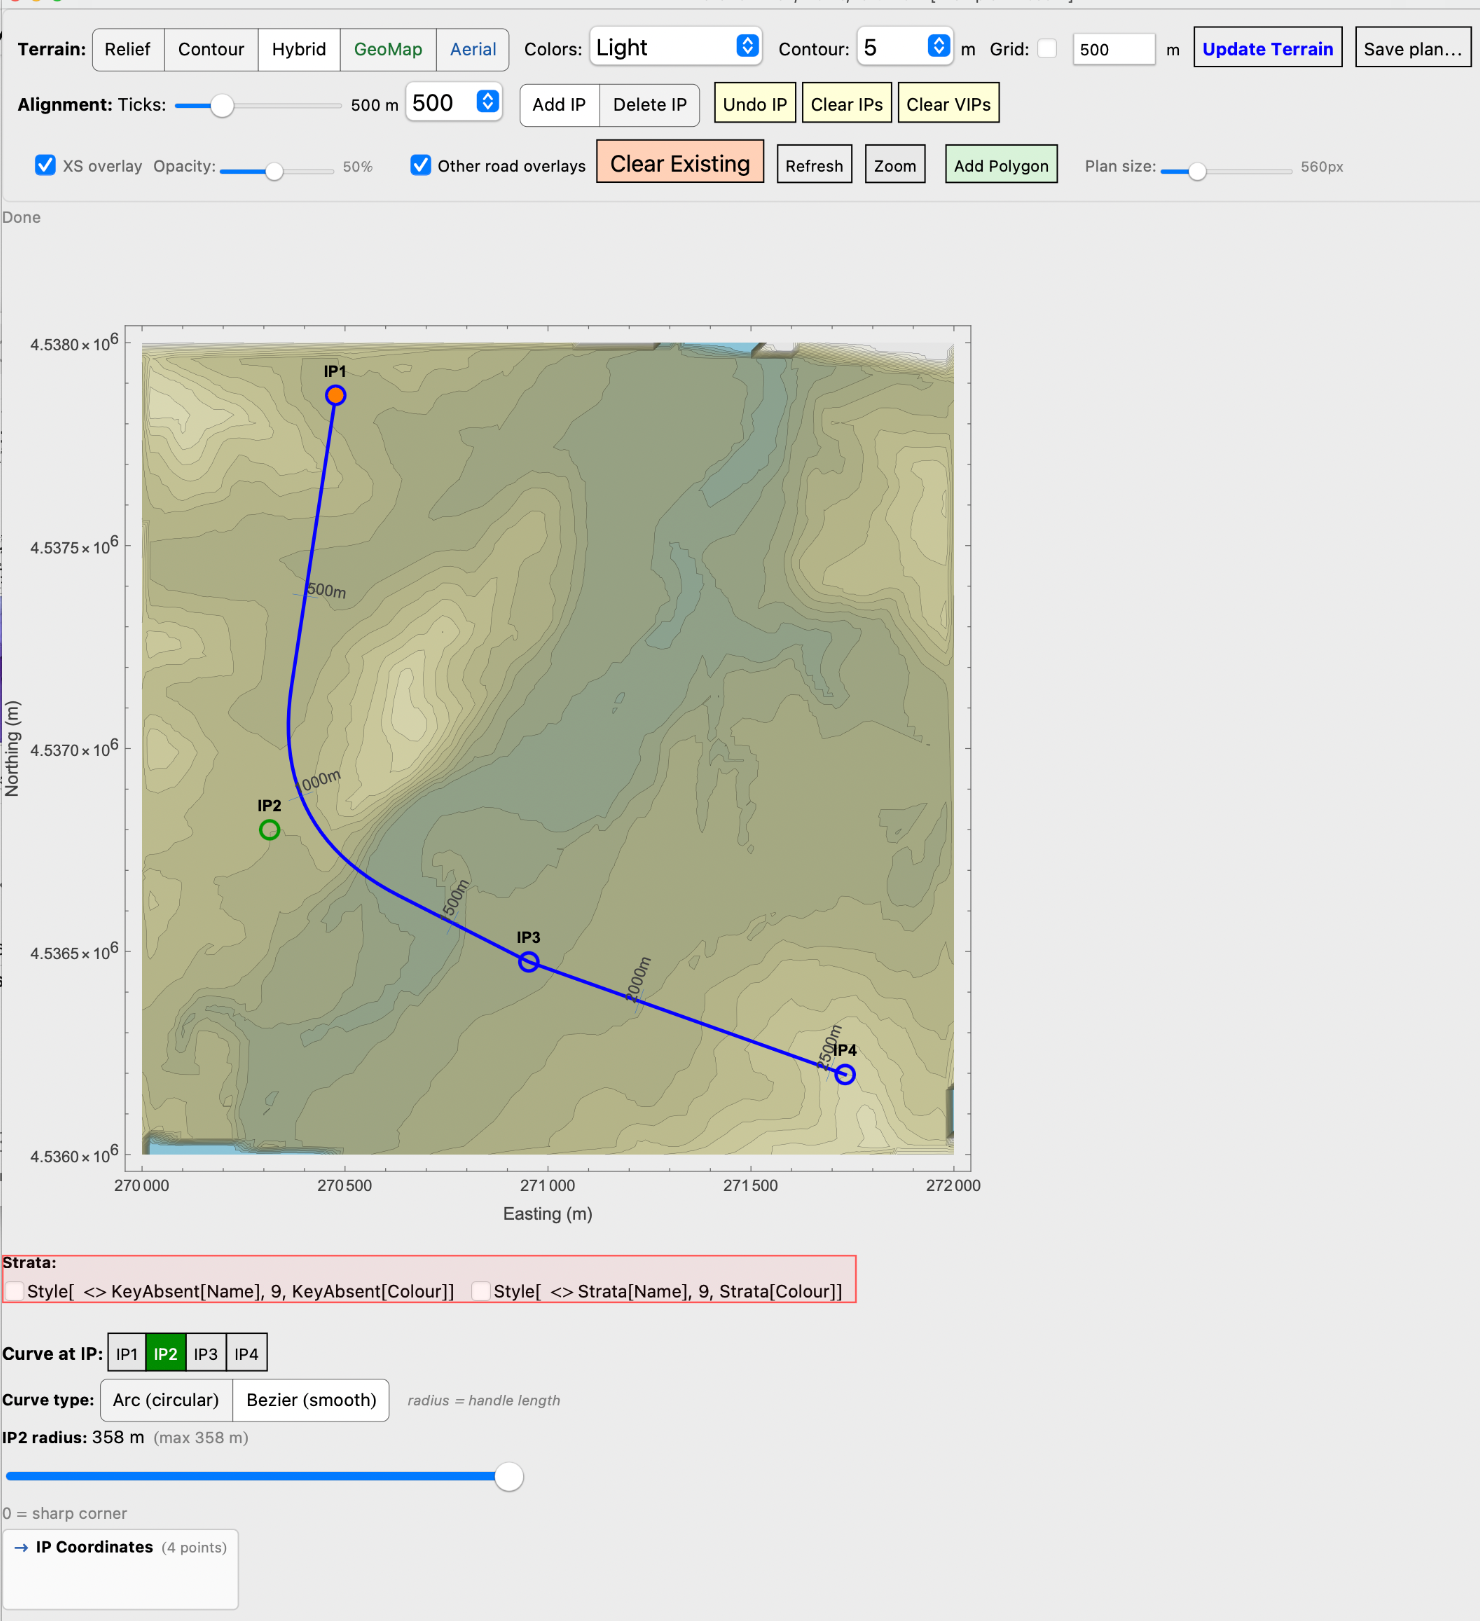This screenshot has height=1622, width=1480.
Task: Select IP2 in Curve at IP
Action: [x=166, y=1353]
